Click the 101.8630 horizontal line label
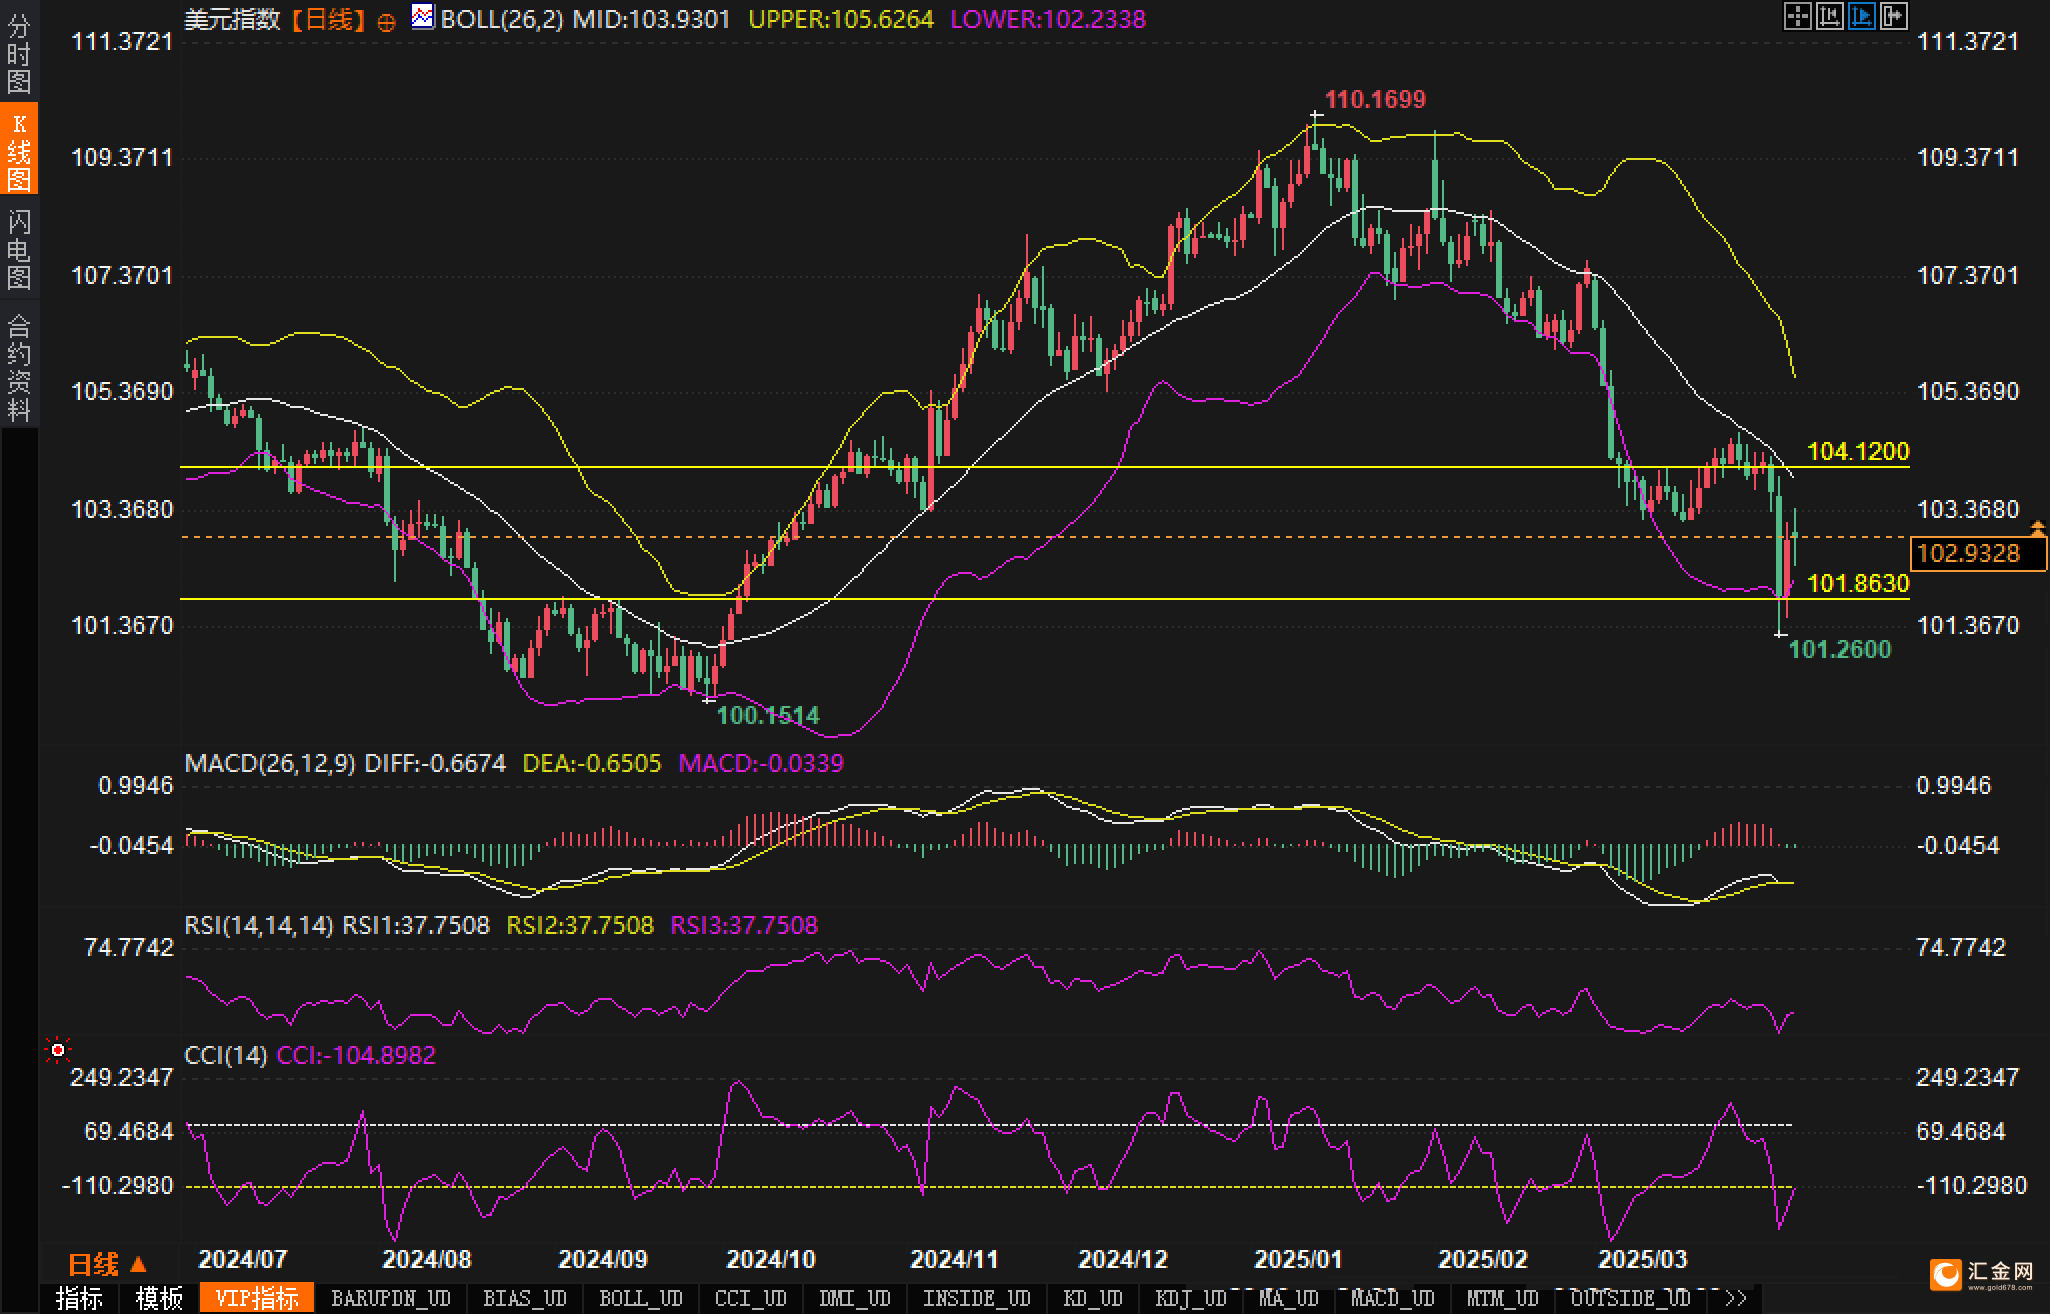 pyautogui.click(x=1859, y=583)
